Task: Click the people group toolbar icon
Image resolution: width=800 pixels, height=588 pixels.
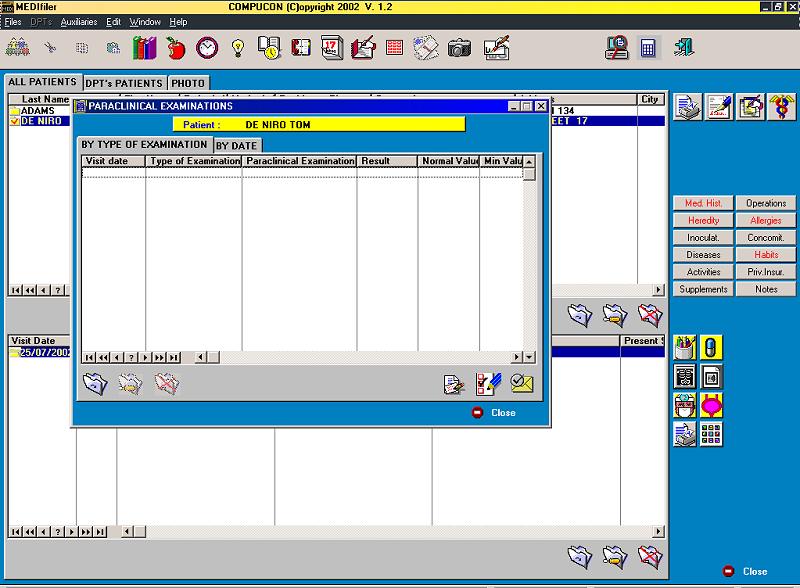Action: point(17,48)
